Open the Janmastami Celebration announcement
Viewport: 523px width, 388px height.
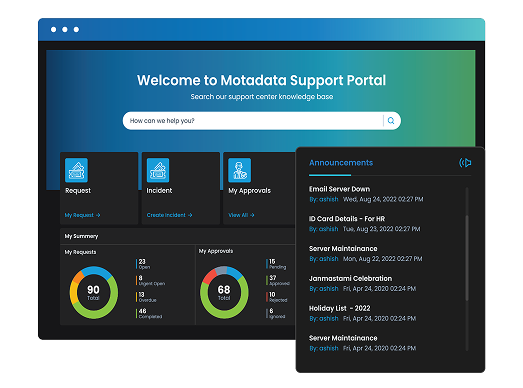[x=350, y=279]
